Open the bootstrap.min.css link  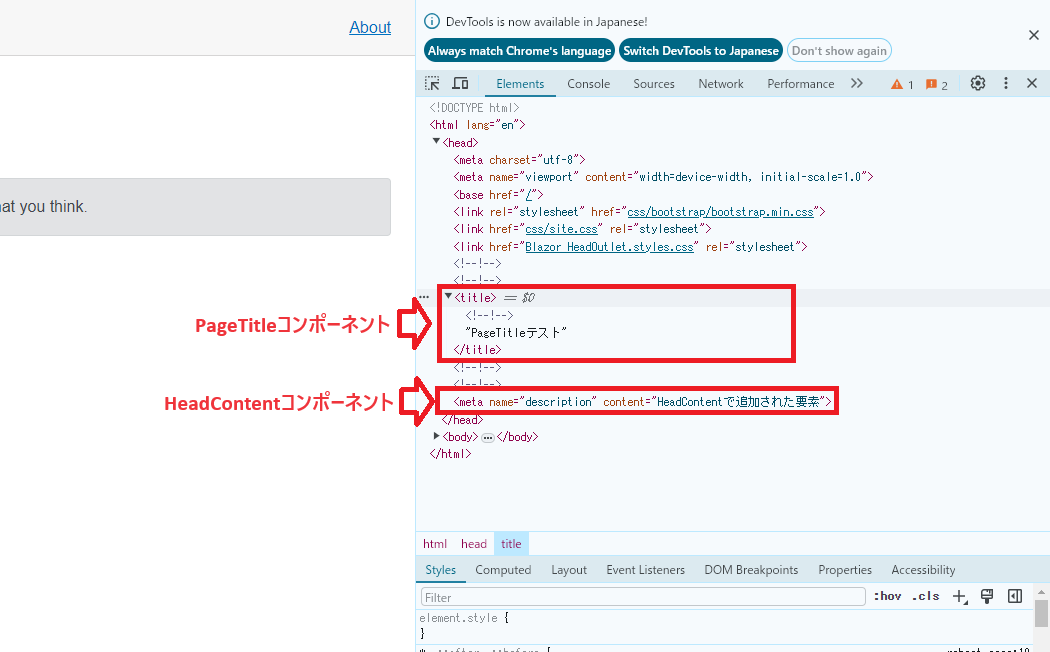pos(721,212)
